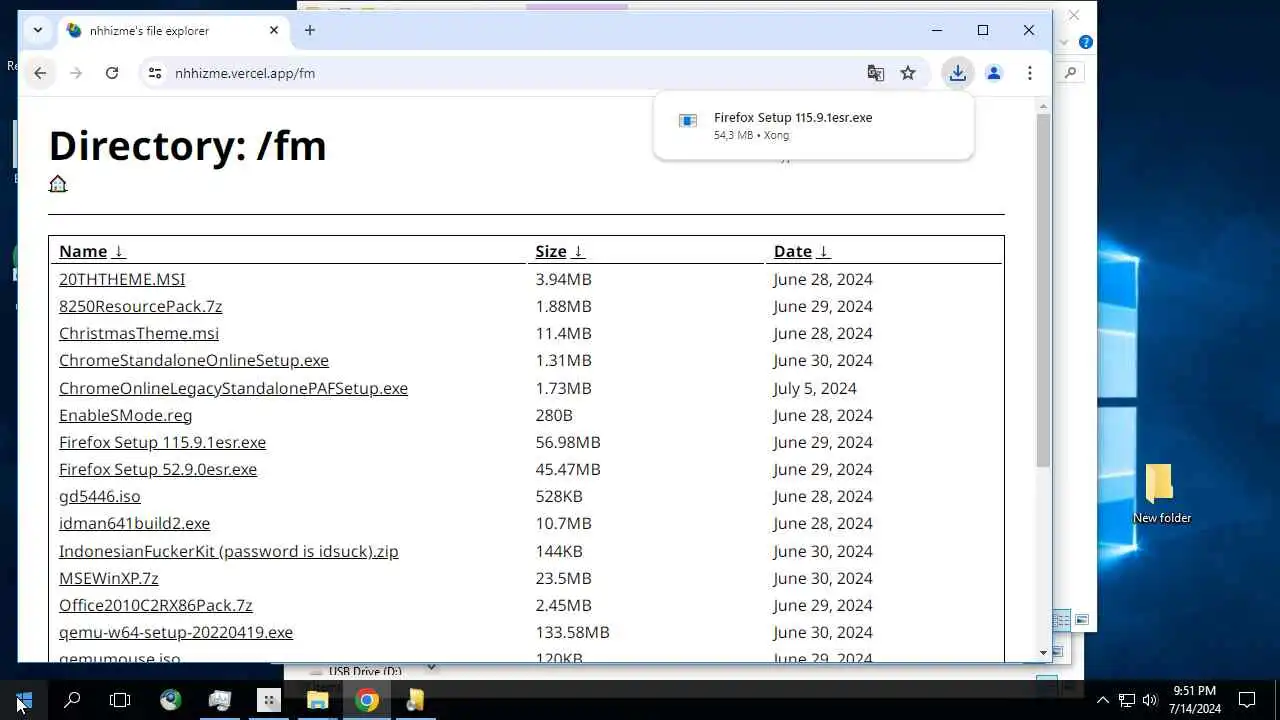Screen dimensions: 1280x720
Task: Switch to Google Chrome on the taskbar
Action: (367, 700)
